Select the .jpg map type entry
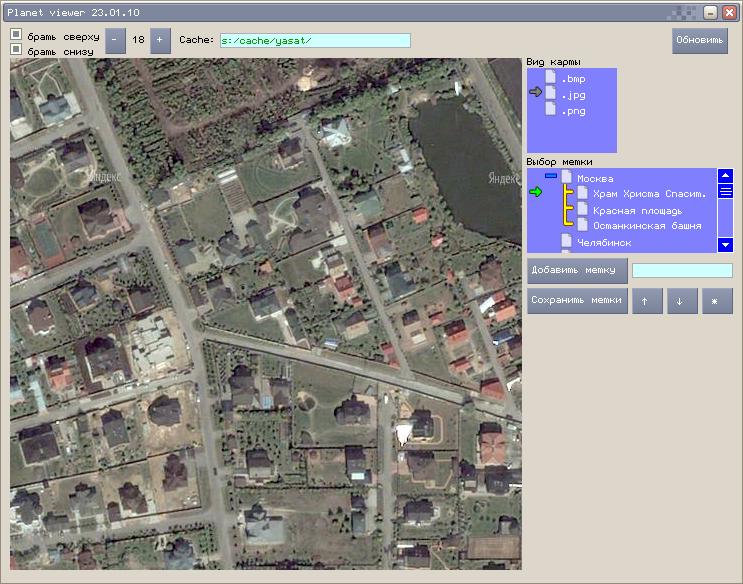This screenshot has width=743, height=584. click(x=572, y=94)
